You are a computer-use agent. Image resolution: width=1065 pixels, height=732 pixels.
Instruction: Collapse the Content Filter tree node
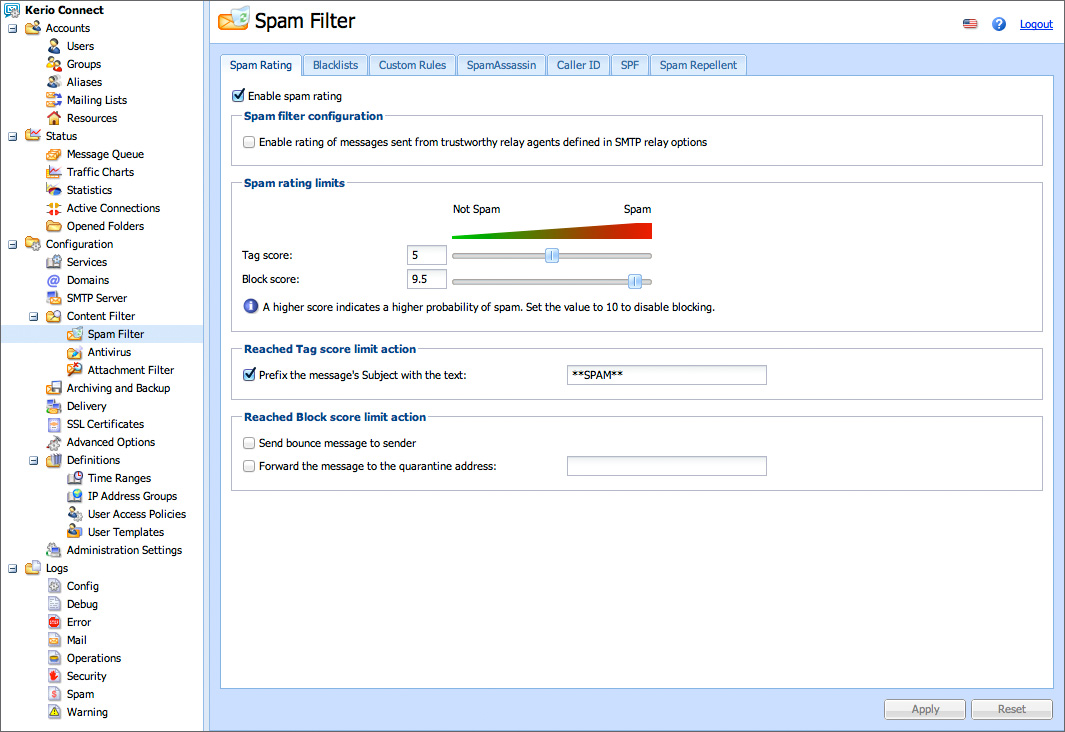pos(33,316)
